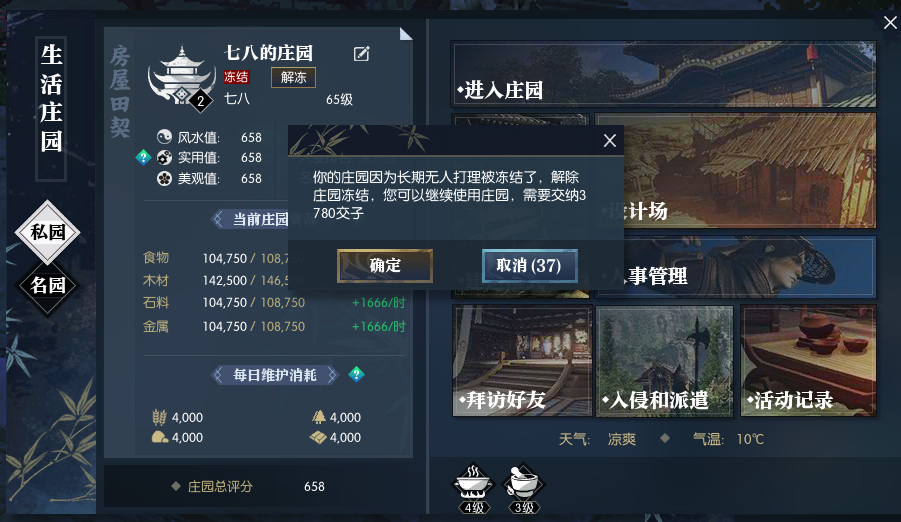Image resolution: width=901 pixels, height=522 pixels.
Task: Close the freeze notice dialog
Action: [610, 141]
